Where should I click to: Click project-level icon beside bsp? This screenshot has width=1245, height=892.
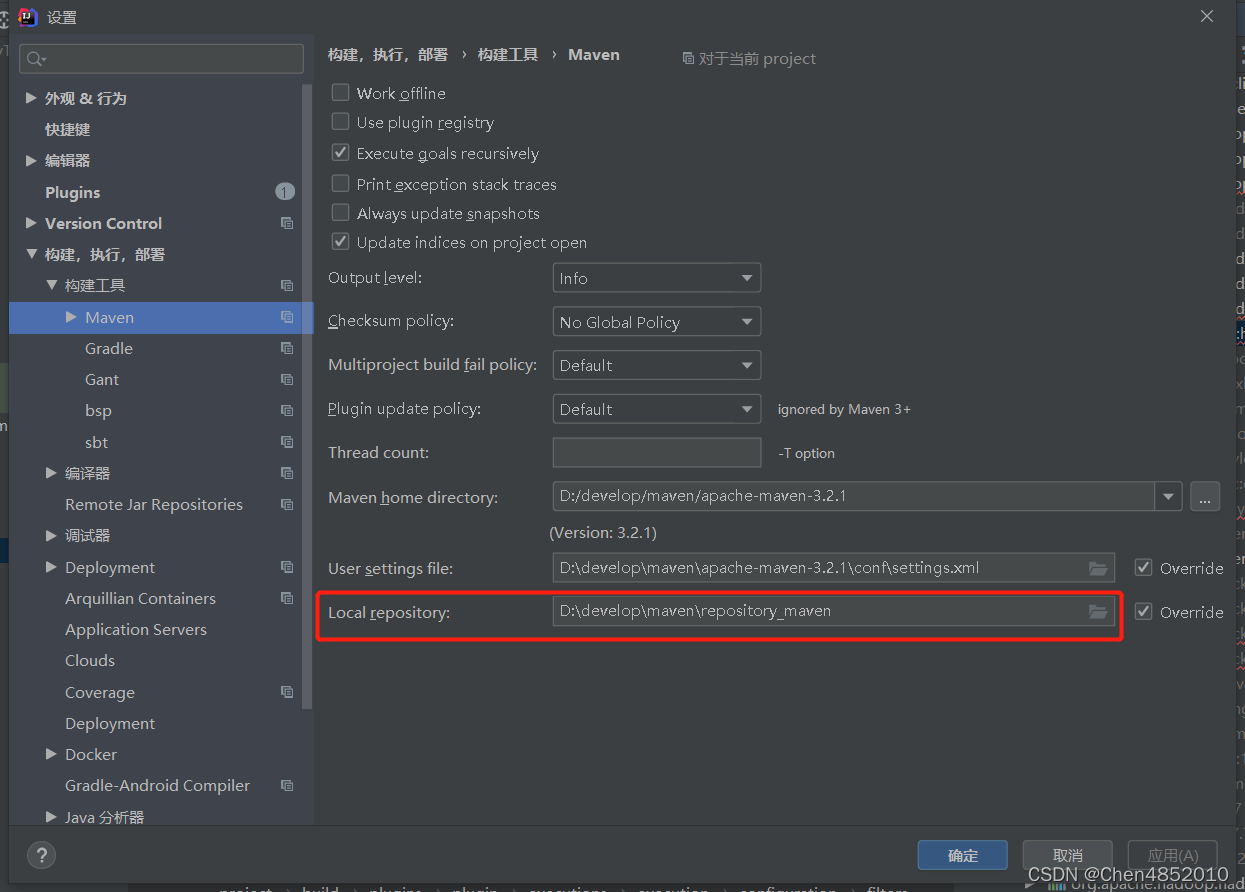click(x=287, y=410)
